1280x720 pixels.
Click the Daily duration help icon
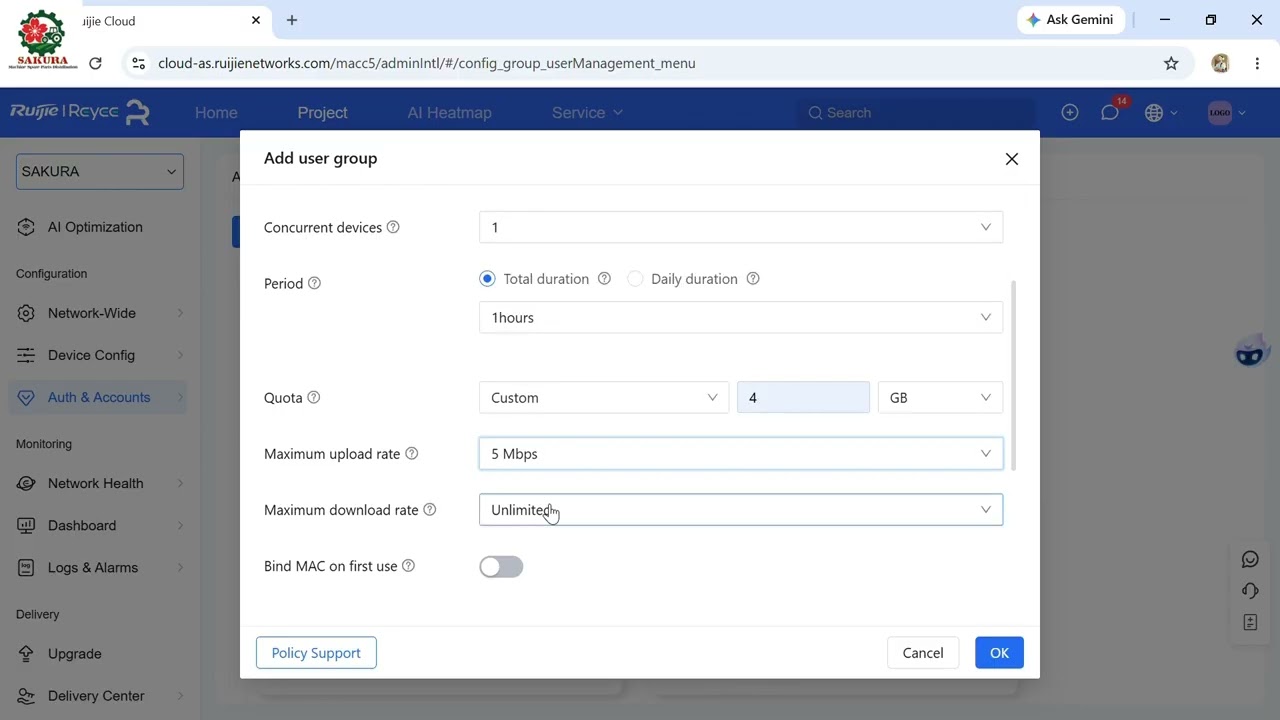point(753,279)
